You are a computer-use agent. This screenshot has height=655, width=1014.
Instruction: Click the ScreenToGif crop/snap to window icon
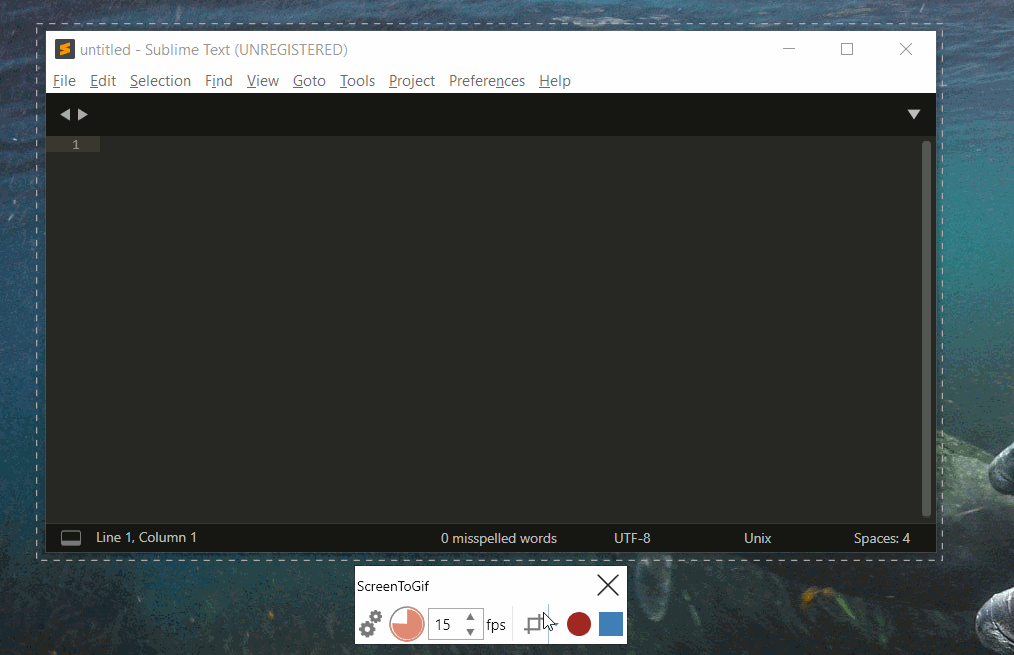point(534,624)
